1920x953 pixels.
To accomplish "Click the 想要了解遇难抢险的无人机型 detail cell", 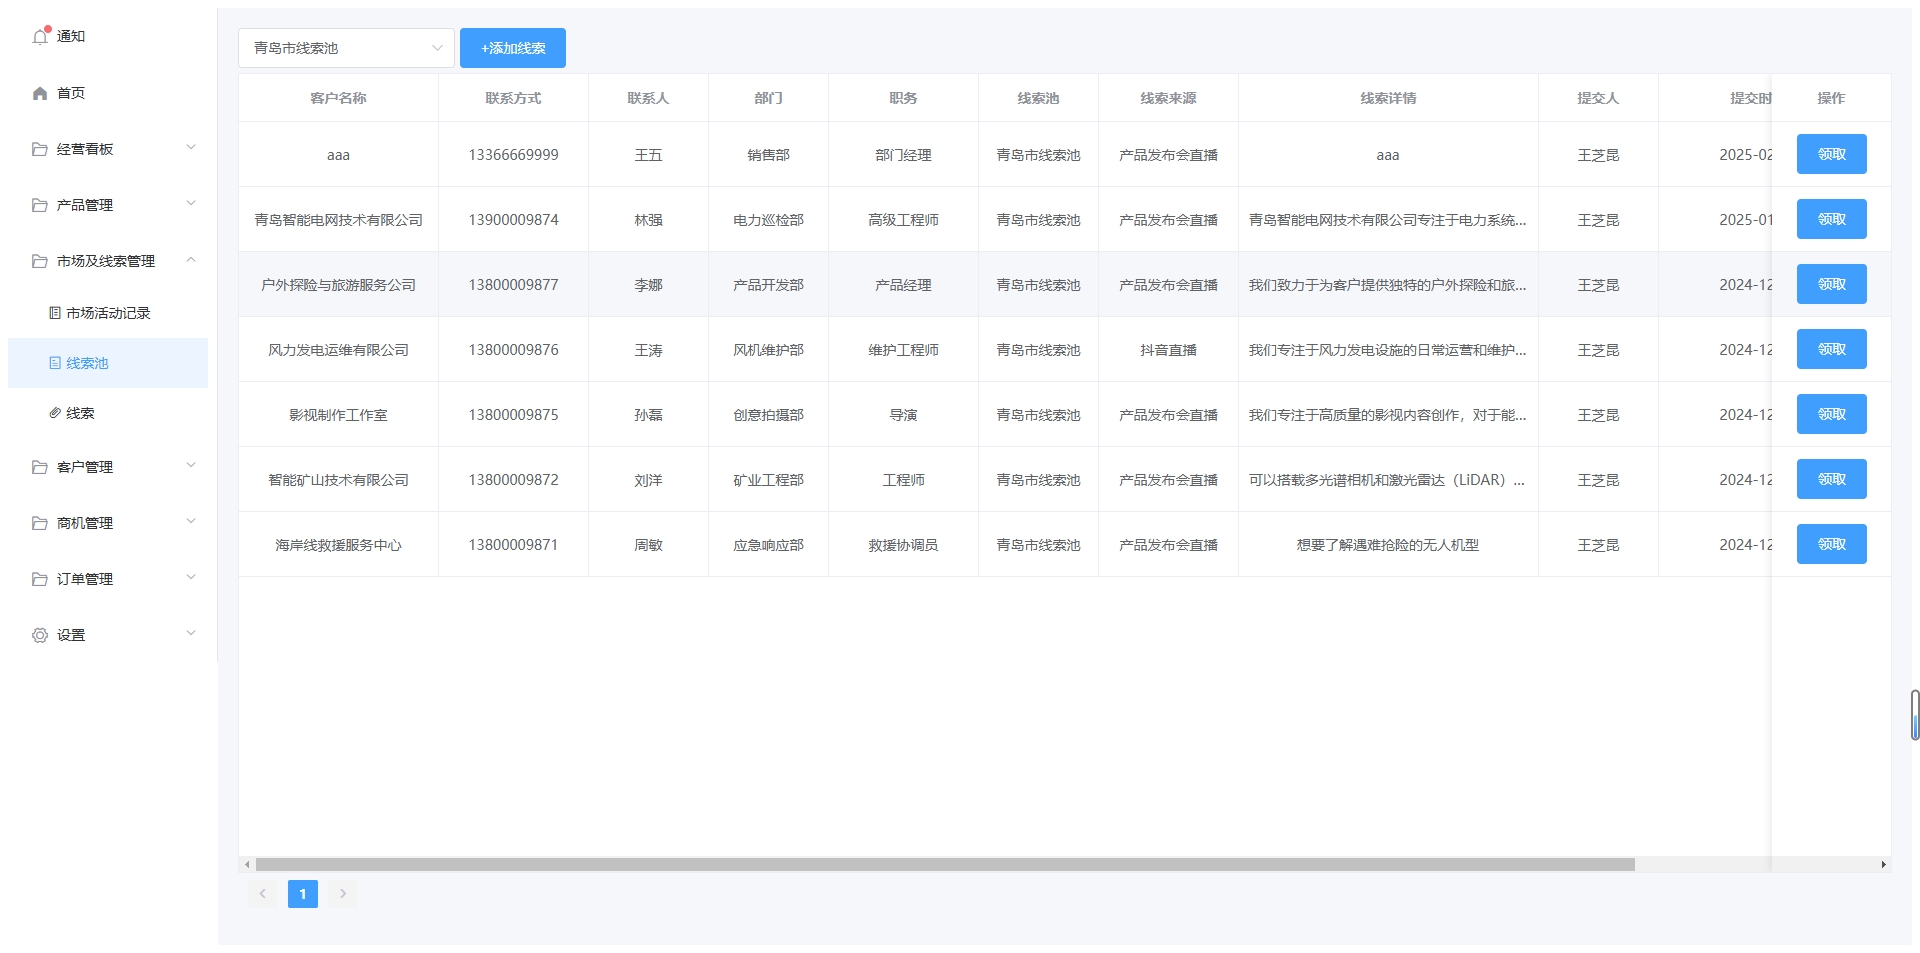I will tap(1388, 545).
